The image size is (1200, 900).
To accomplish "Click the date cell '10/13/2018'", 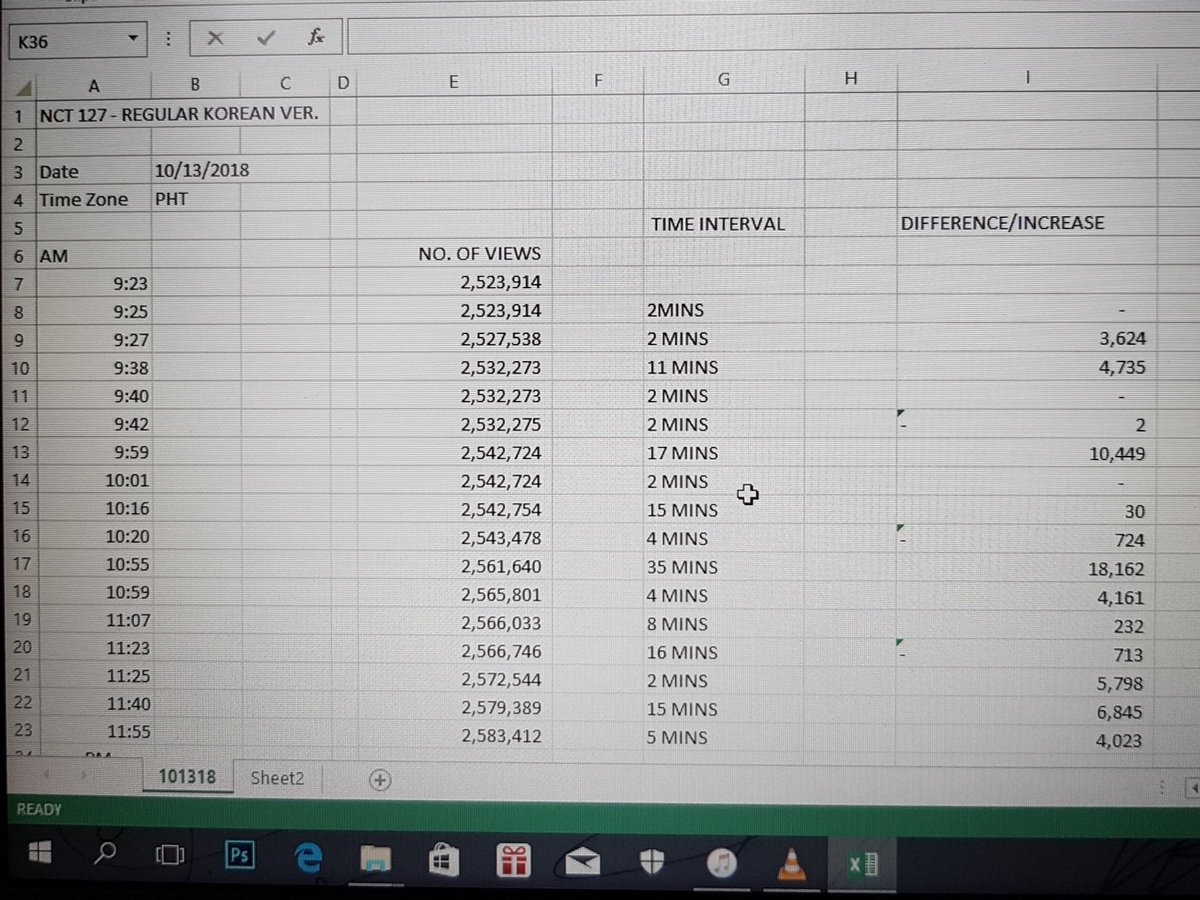I will click(202, 170).
